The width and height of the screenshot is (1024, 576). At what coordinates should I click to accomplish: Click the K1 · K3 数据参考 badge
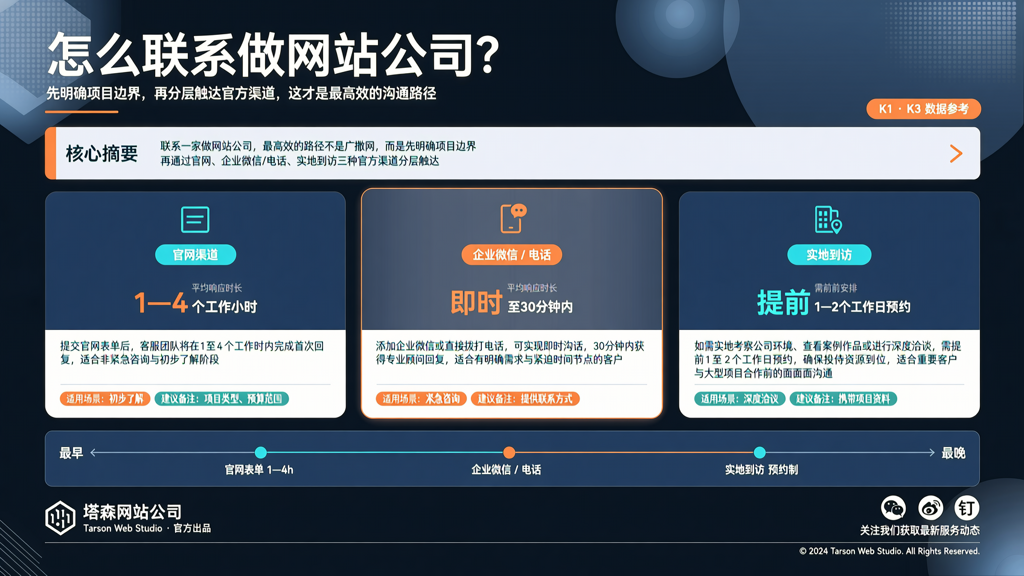[x=923, y=109]
